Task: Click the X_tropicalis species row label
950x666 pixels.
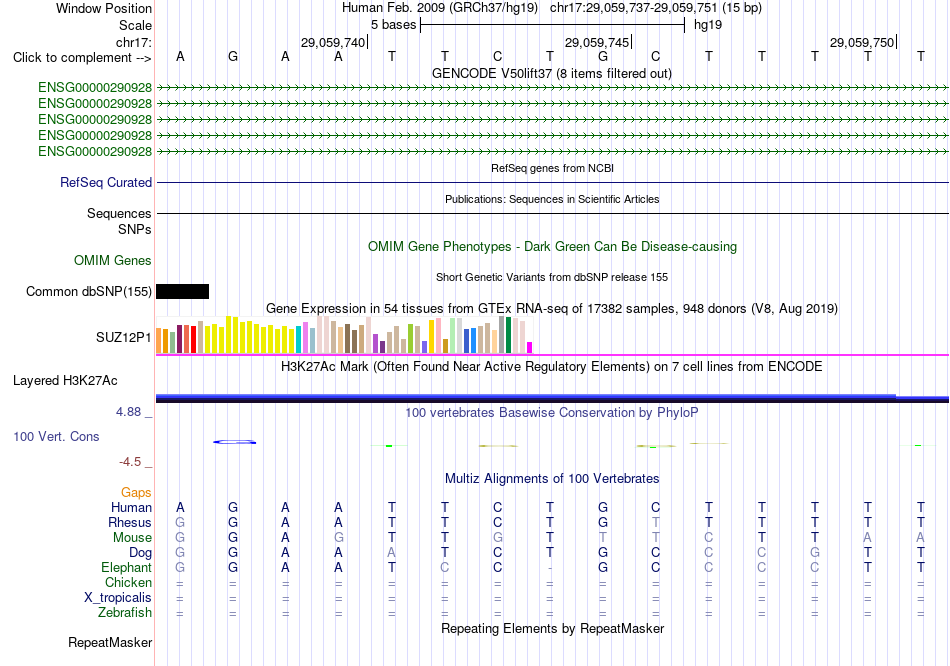Action: coord(118,598)
